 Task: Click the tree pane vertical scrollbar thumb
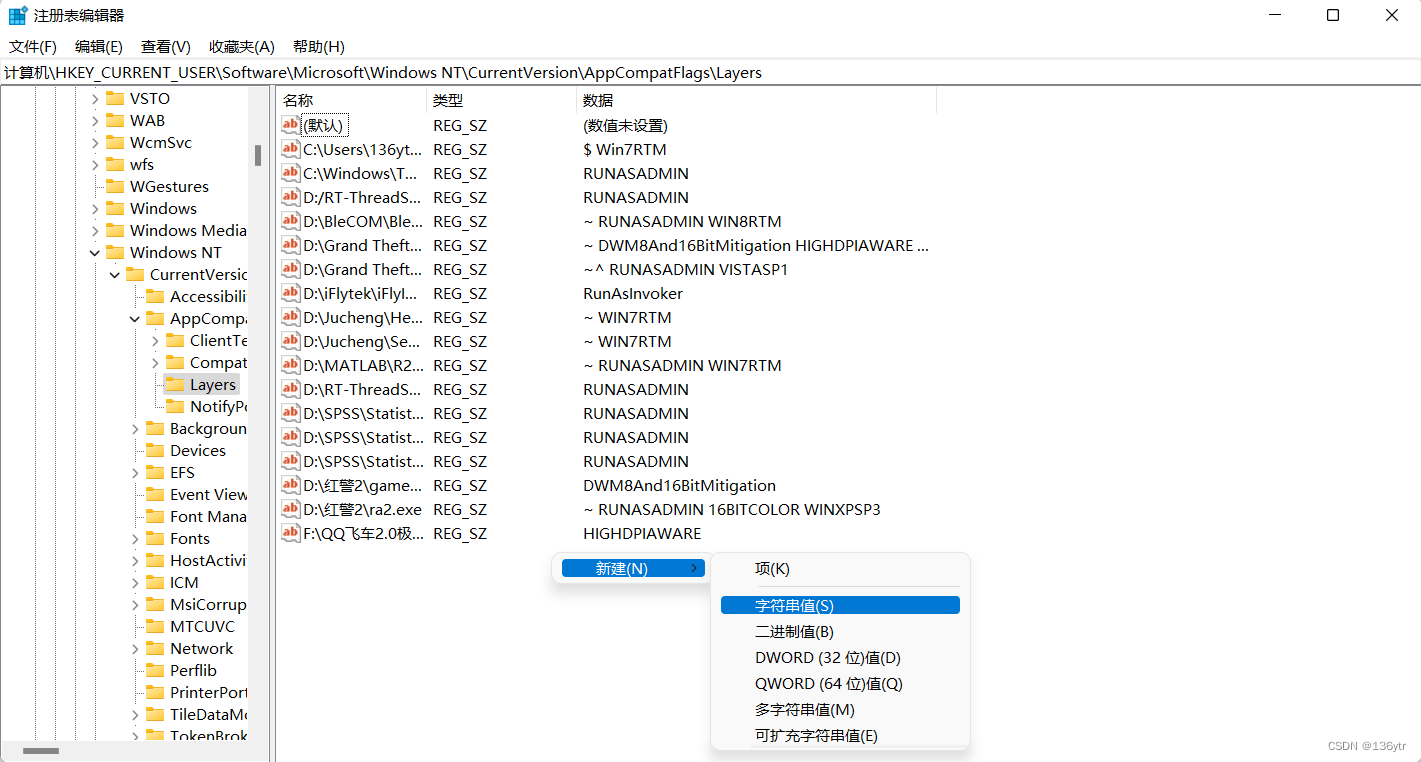(x=257, y=155)
